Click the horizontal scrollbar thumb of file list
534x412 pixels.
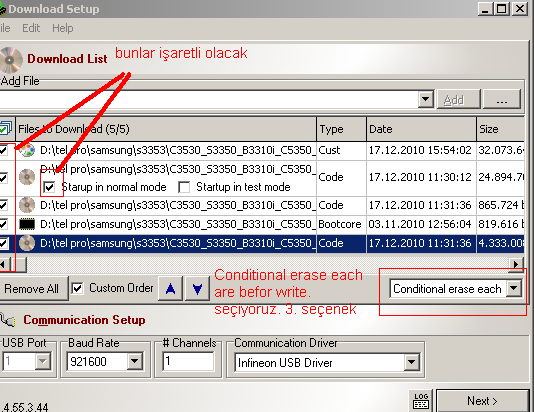coord(19,264)
